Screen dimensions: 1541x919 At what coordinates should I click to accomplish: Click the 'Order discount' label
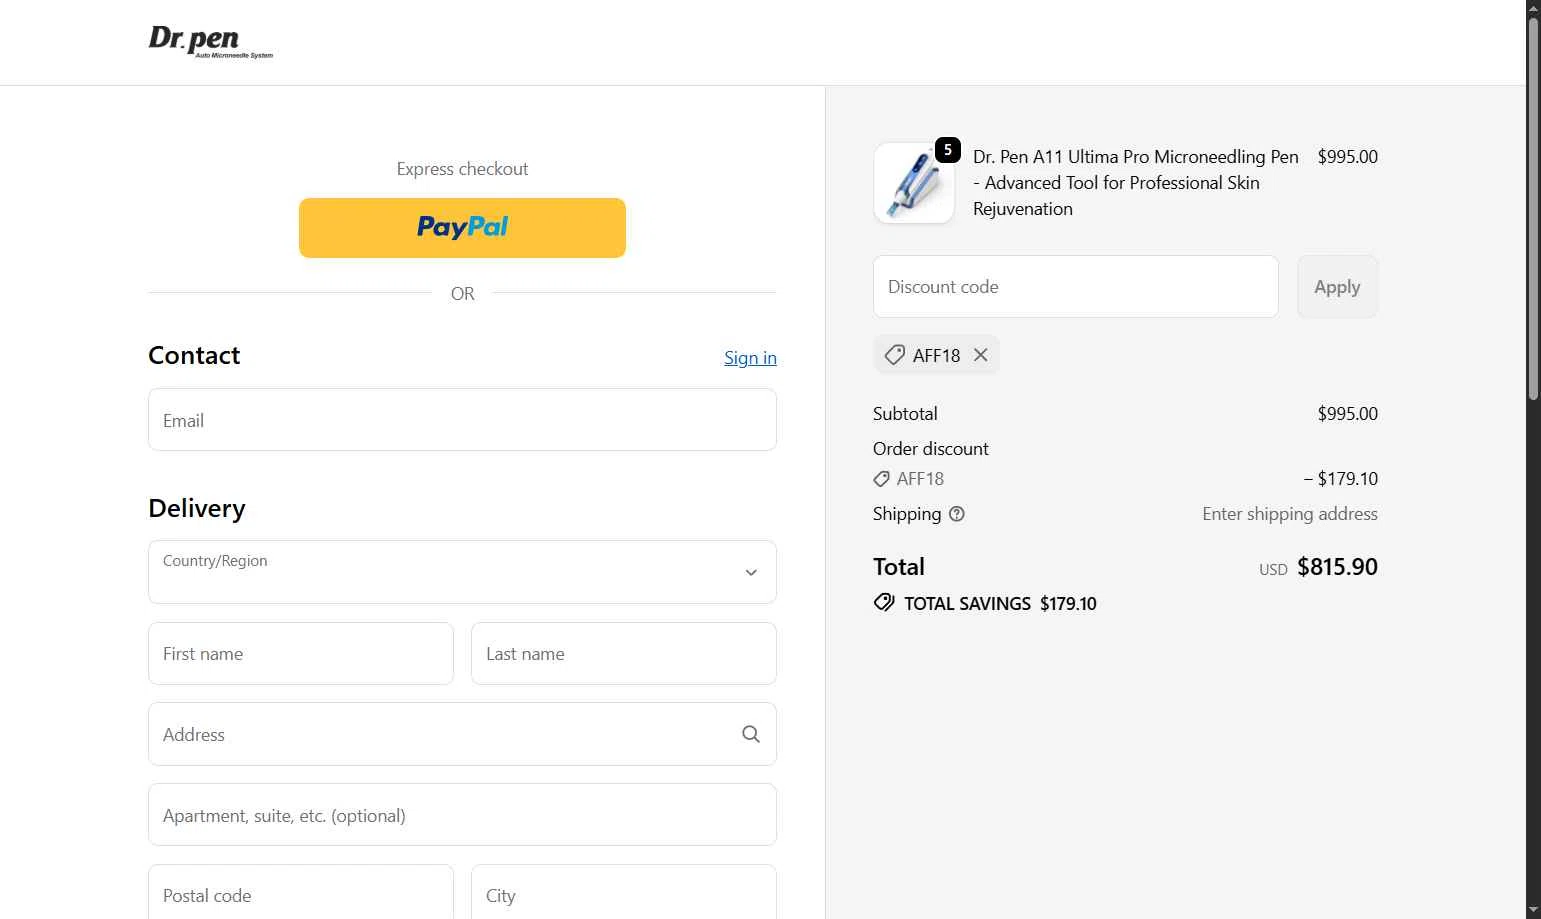[x=931, y=449]
